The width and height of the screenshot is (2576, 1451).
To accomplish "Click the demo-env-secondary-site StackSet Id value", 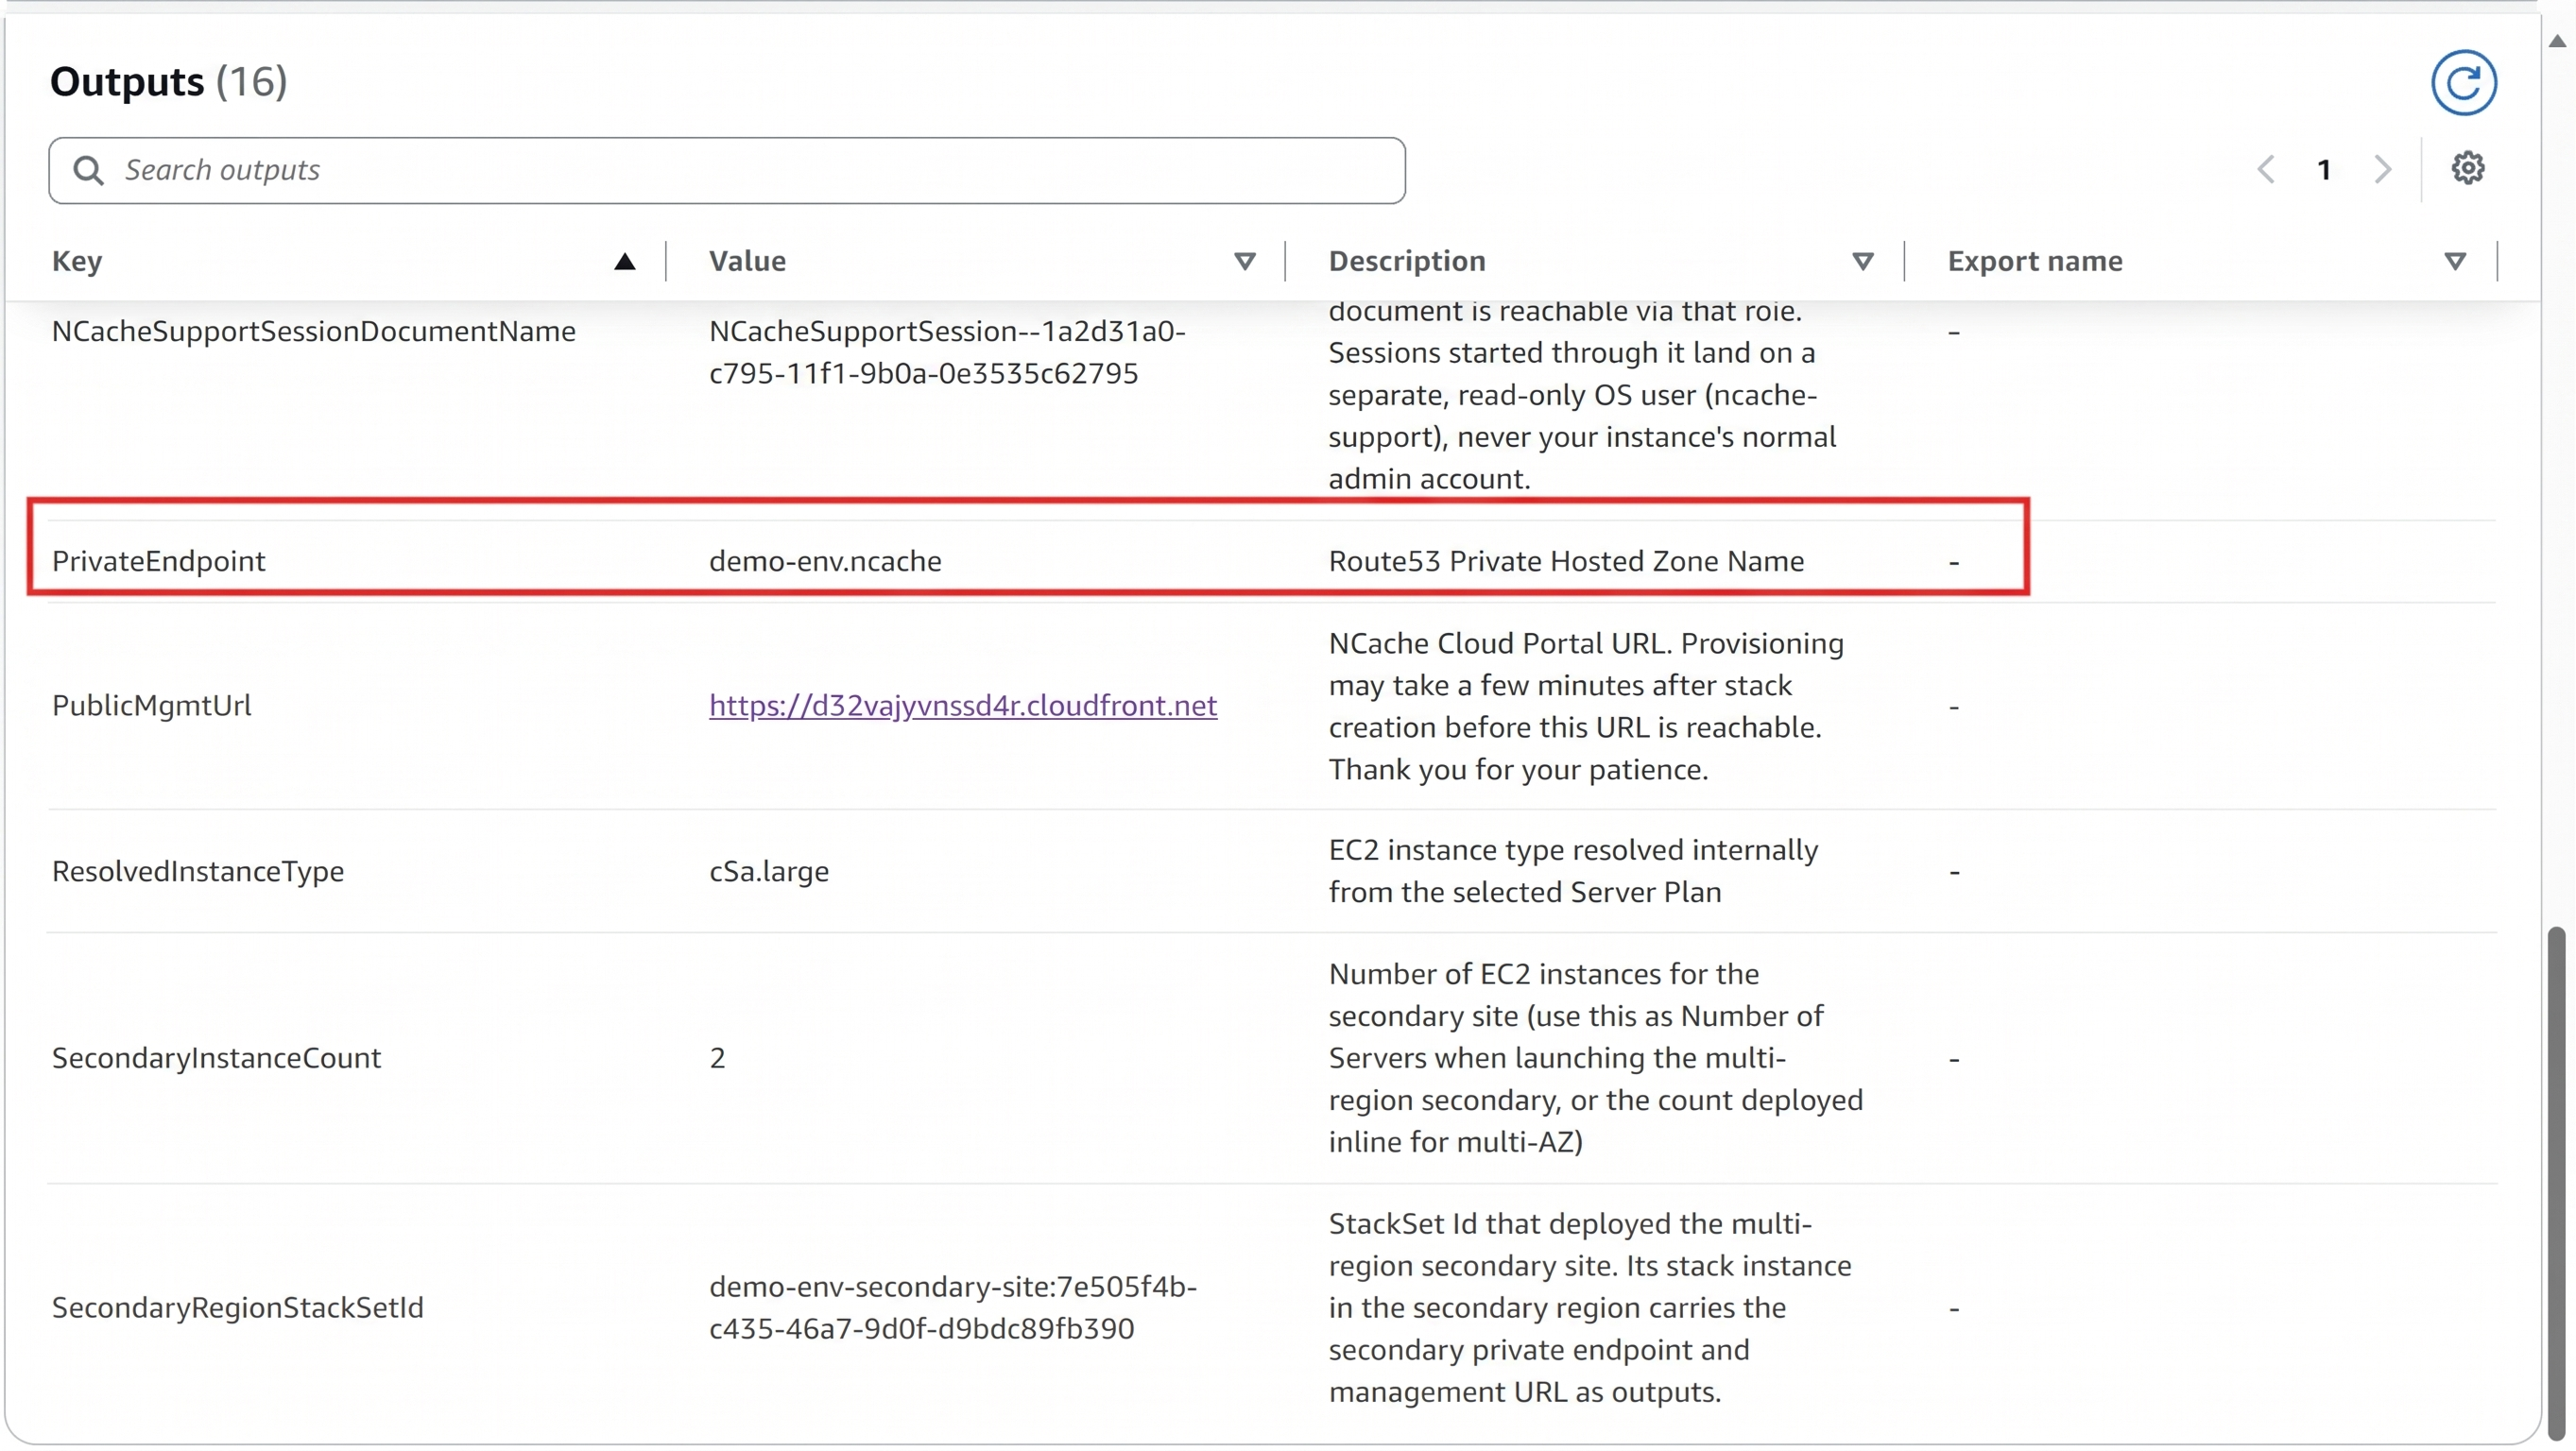I will [952, 1308].
